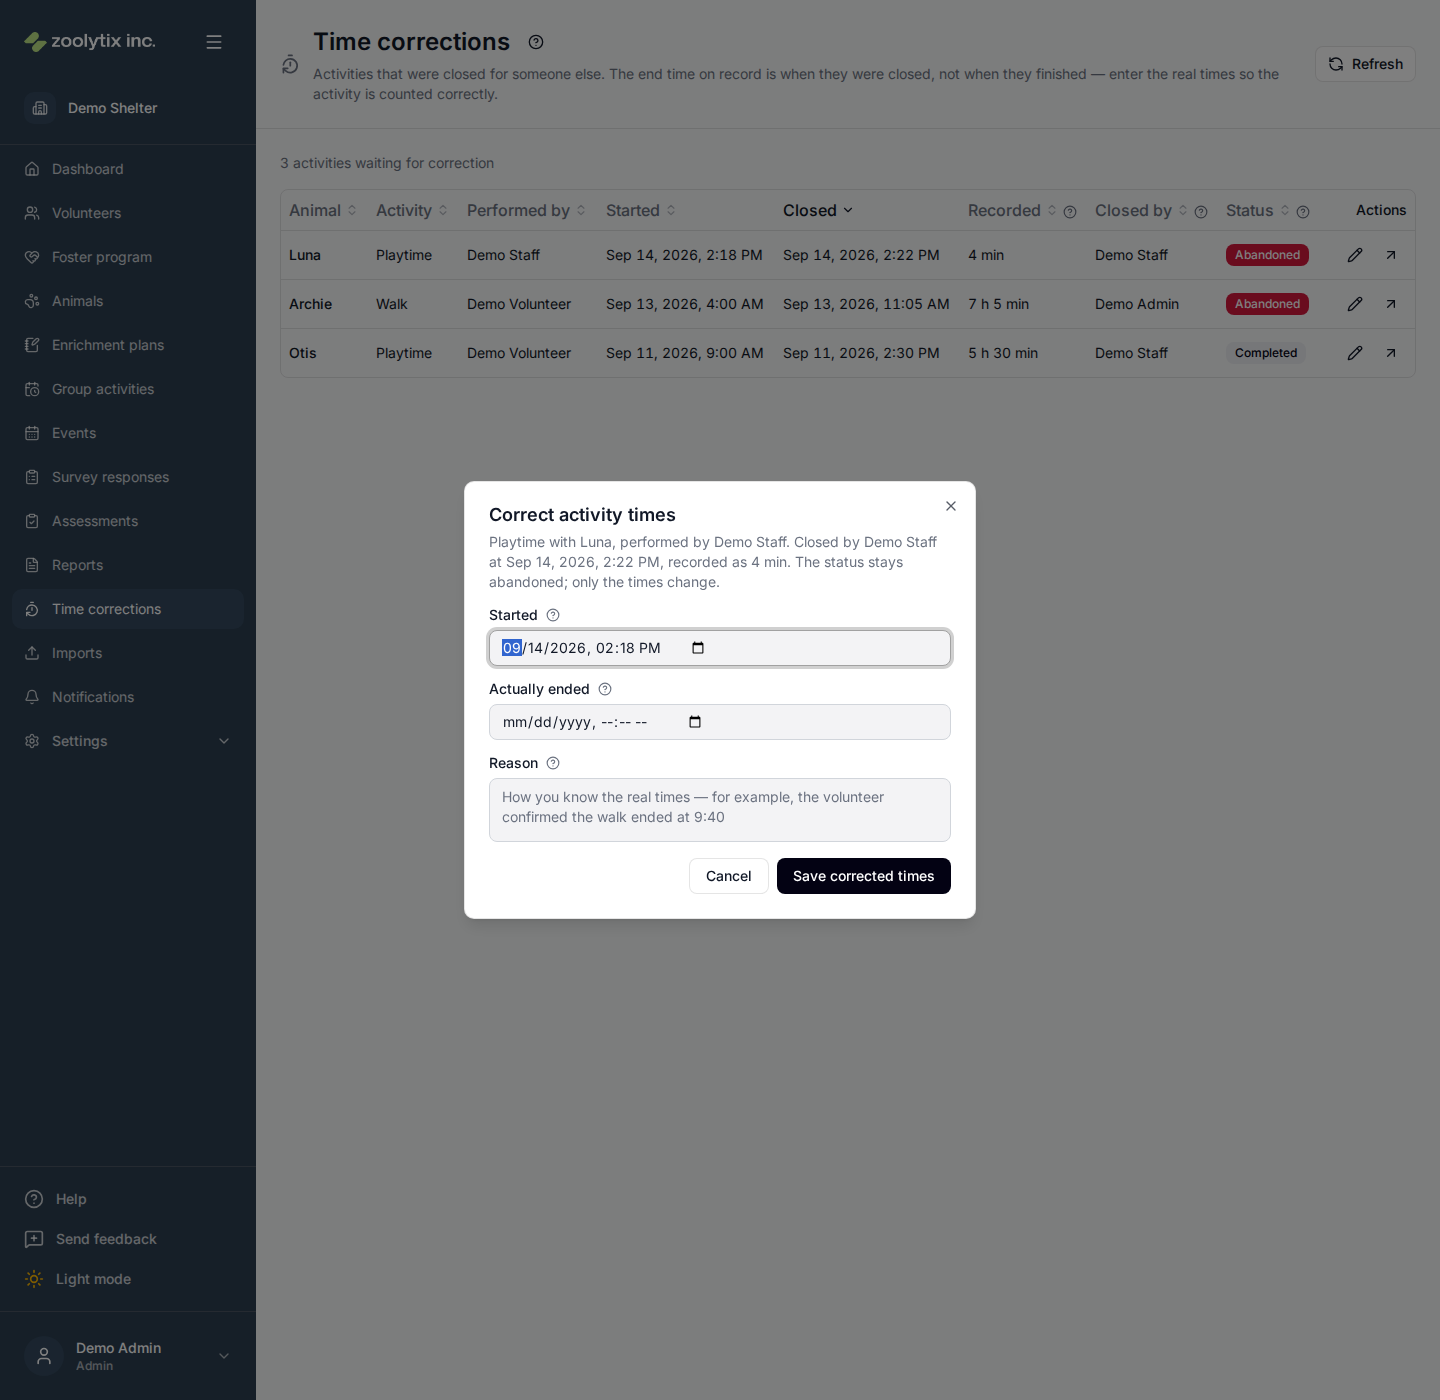Refresh the time corrections list
The width and height of the screenshot is (1440, 1400).
pos(1365,64)
